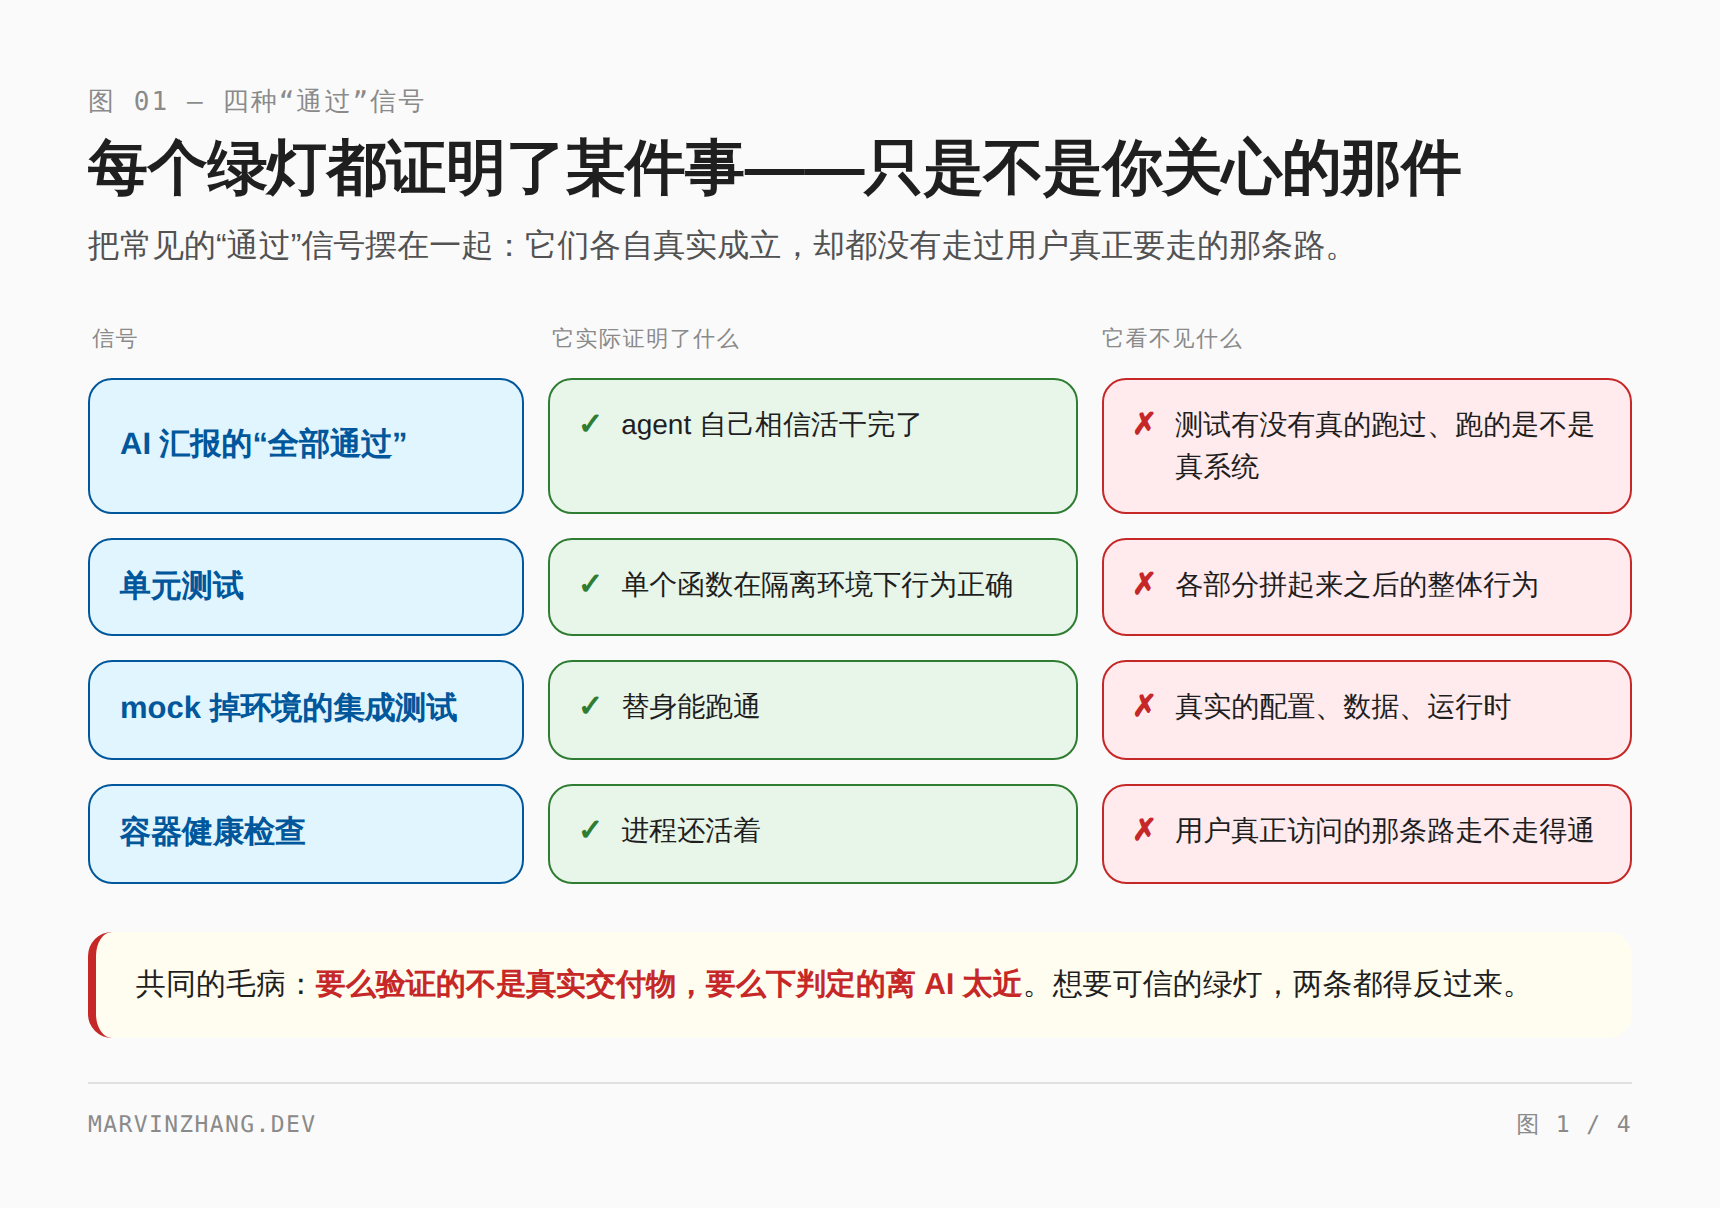Click the text '各部分拼起来之后的整体行为'
The width and height of the screenshot is (1720, 1208).
[1356, 585]
